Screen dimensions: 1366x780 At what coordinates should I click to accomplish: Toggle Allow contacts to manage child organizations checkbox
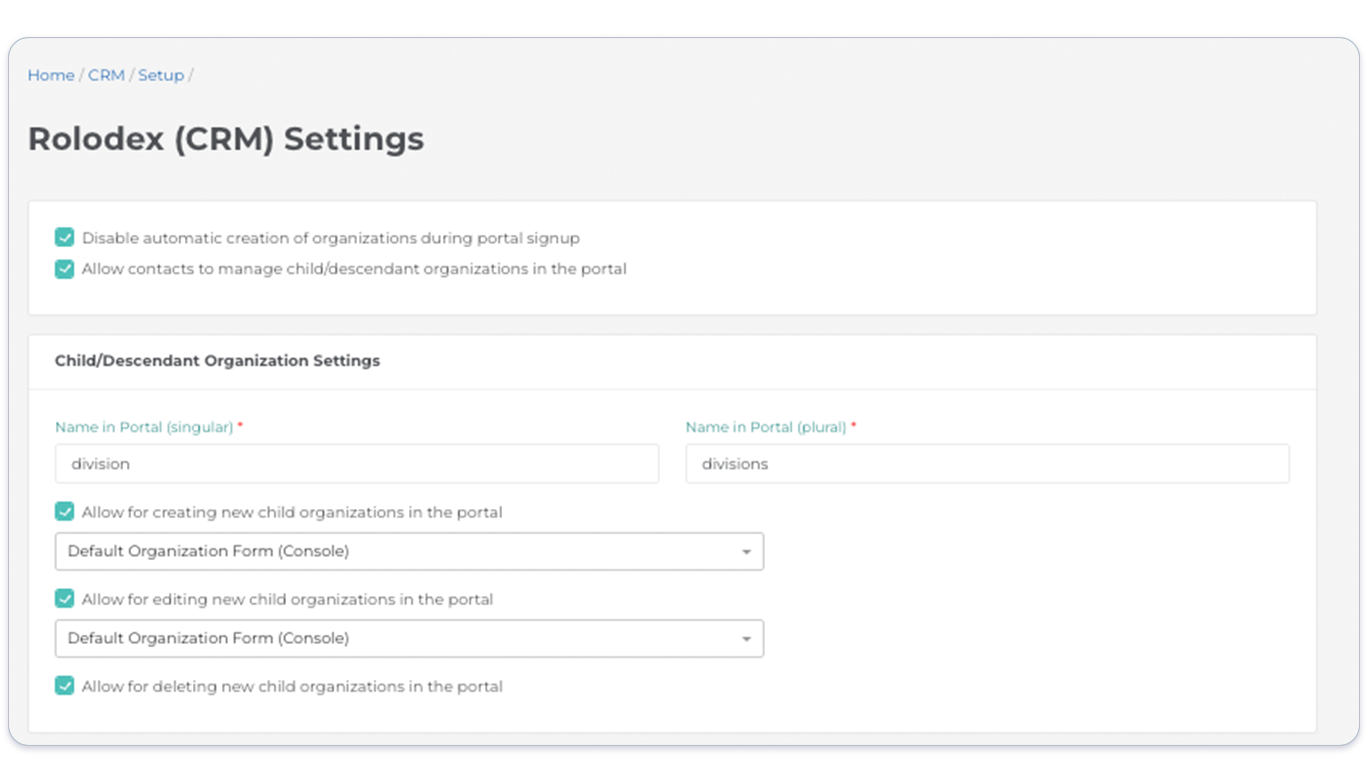65,269
